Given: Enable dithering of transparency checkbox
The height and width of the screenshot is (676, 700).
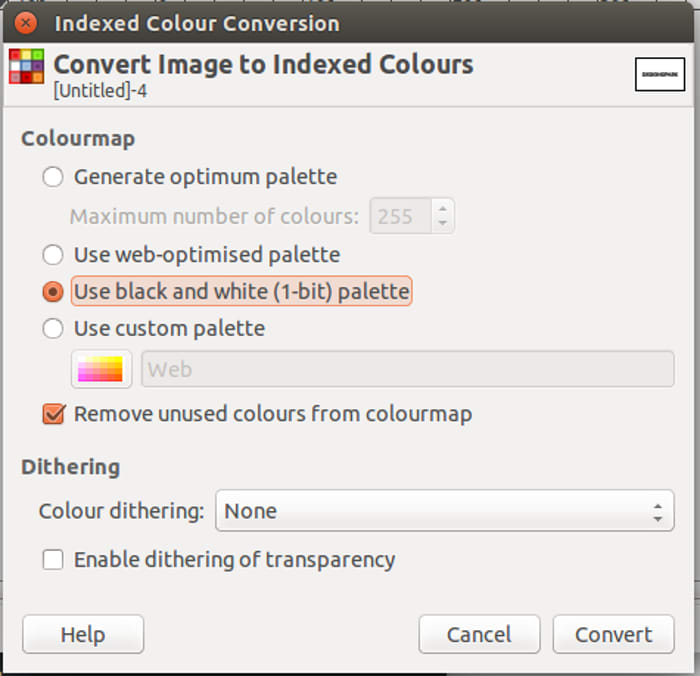Looking at the screenshot, I should pos(53,560).
